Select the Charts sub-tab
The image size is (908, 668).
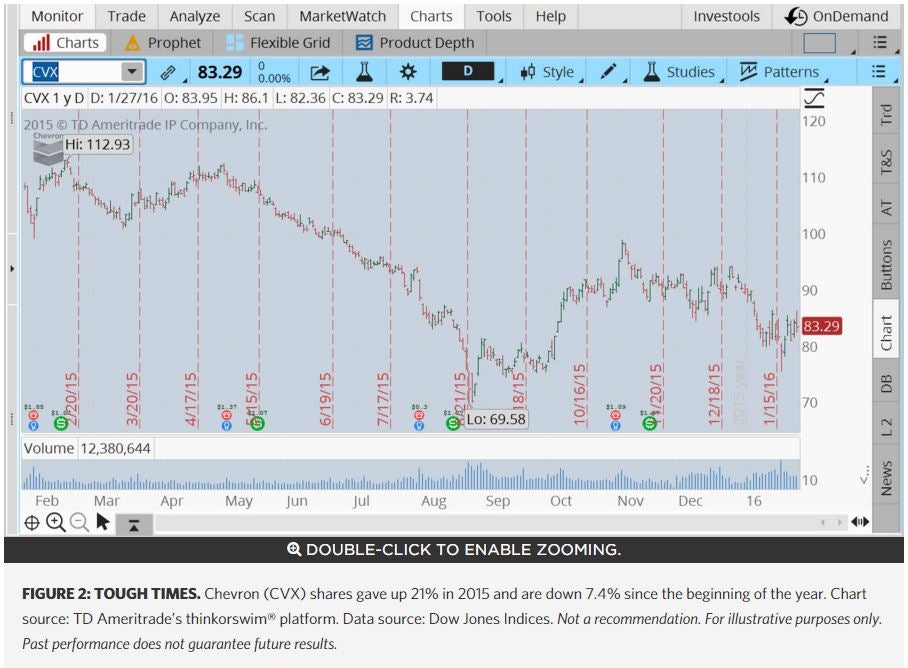tap(65, 43)
